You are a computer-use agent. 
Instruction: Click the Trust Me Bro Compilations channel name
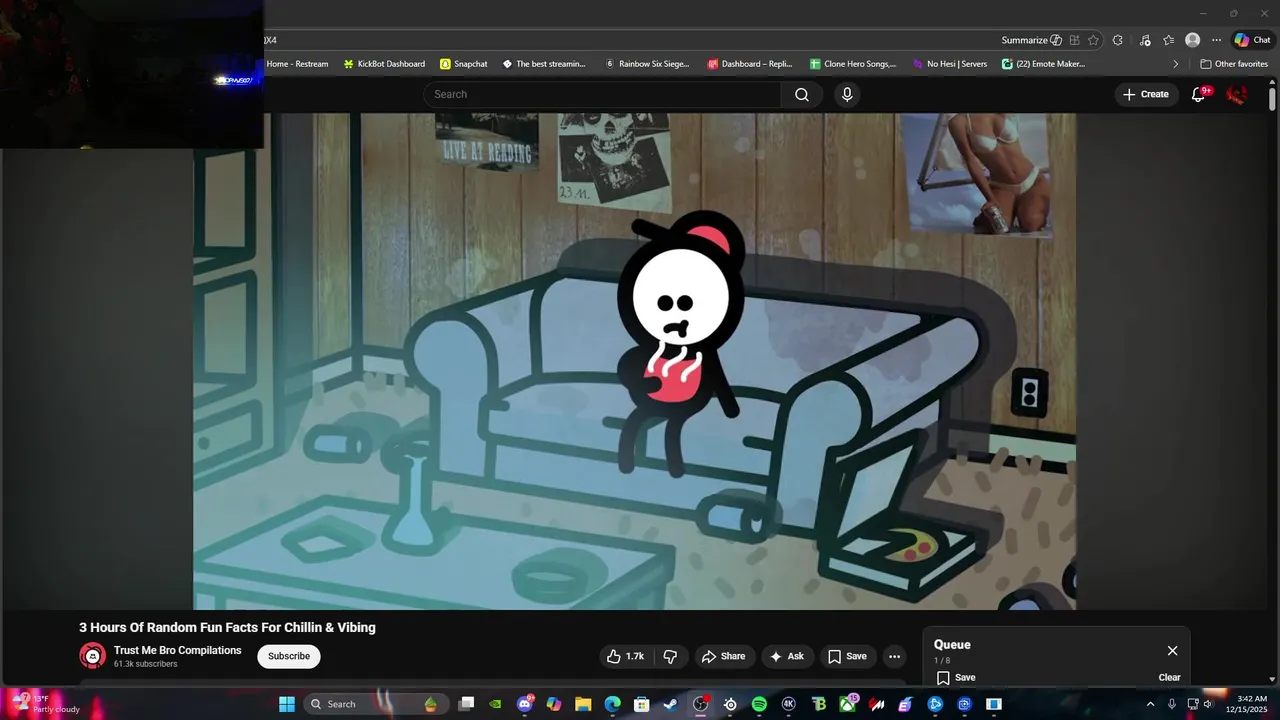pyautogui.click(x=177, y=650)
